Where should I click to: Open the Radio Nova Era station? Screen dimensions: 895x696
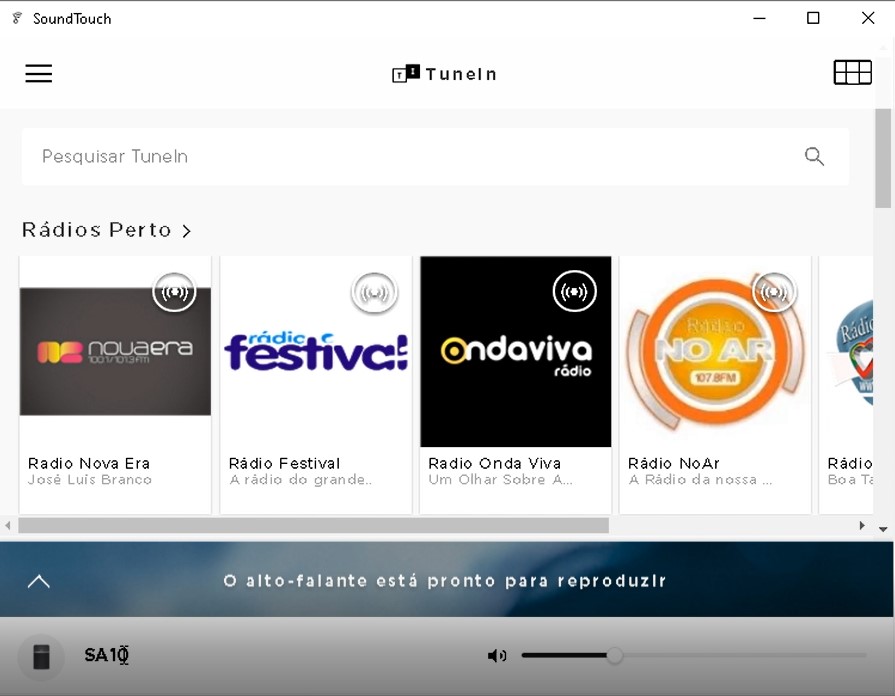pyautogui.click(x=89, y=463)
